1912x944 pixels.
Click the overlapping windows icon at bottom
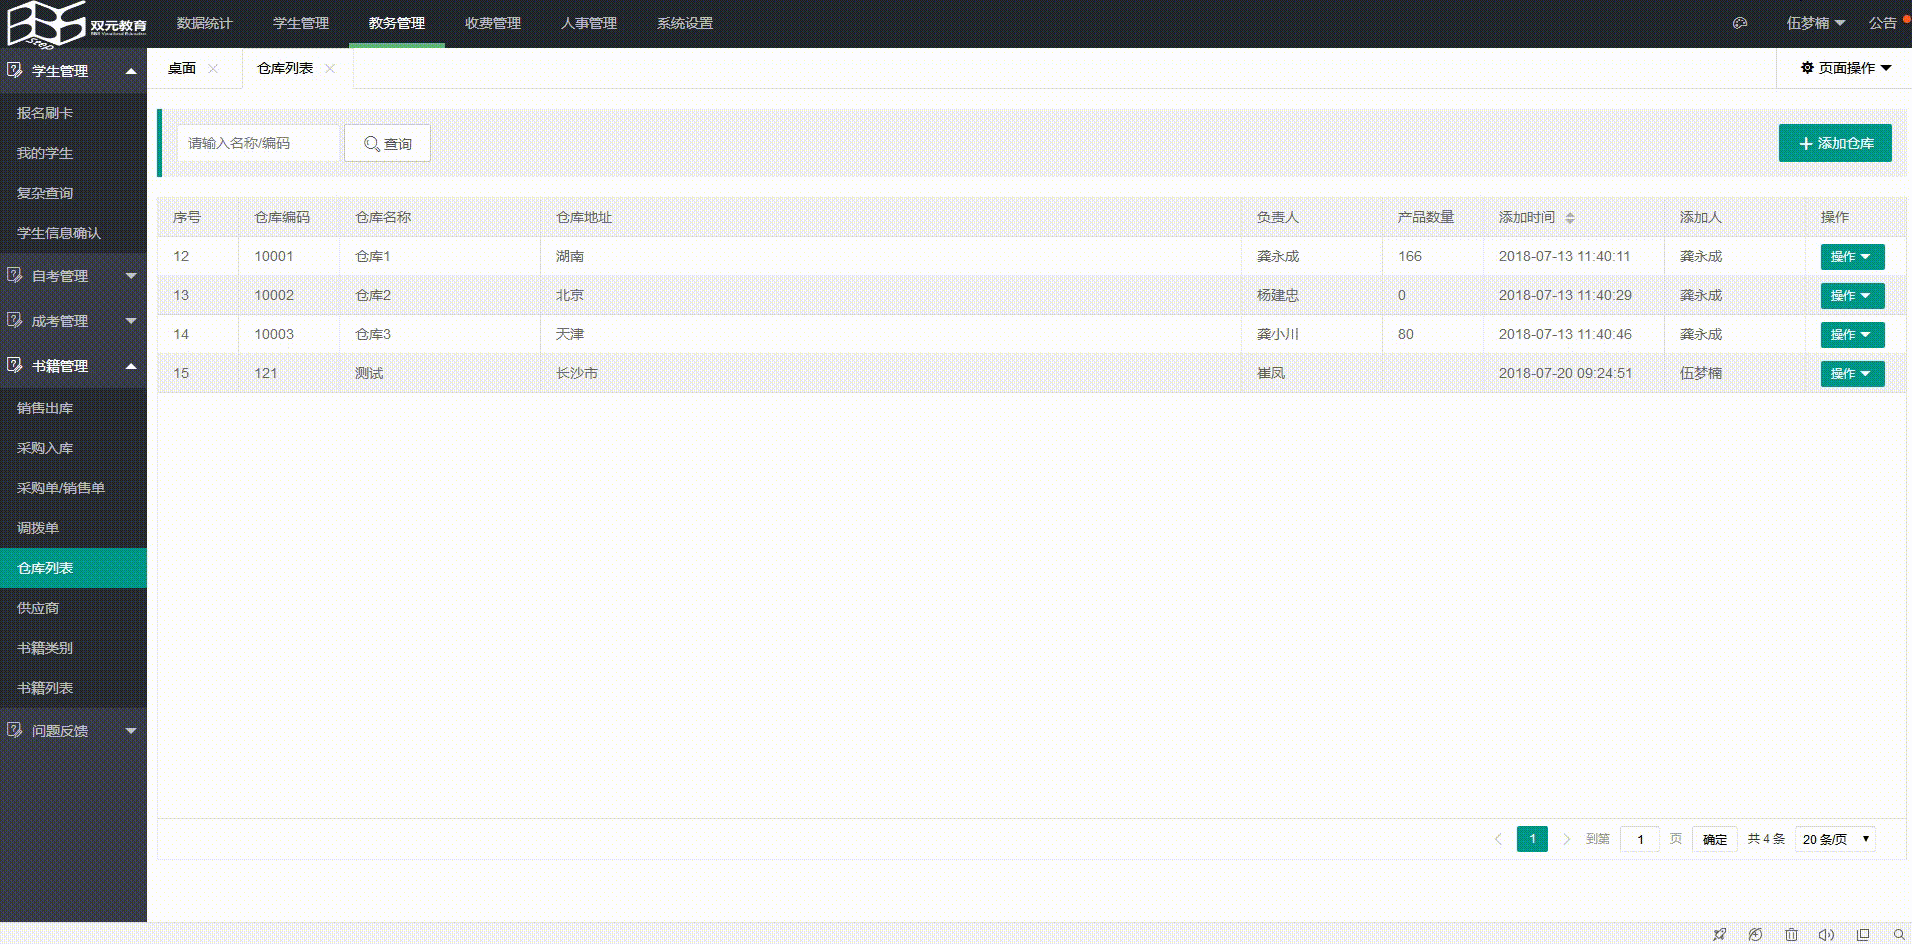point(1863,934)
